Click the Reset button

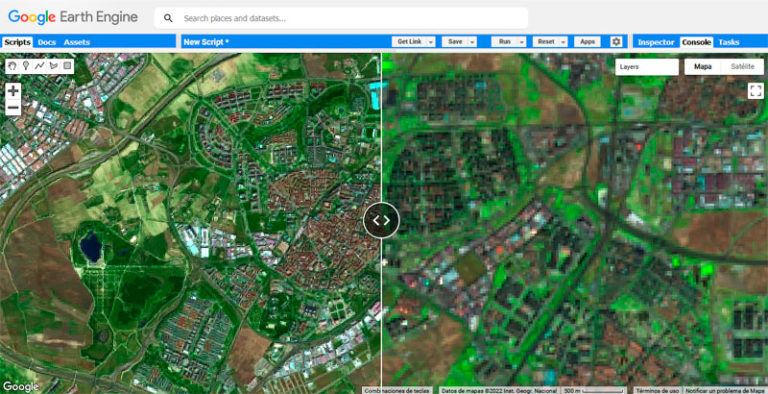546,42
